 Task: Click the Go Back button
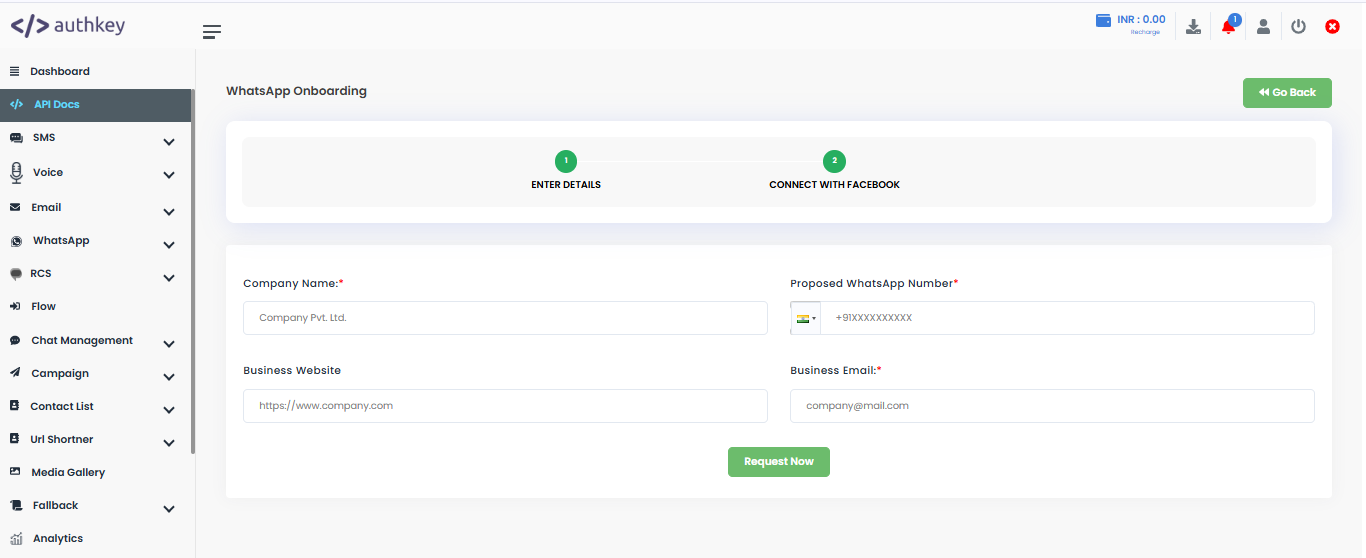(1287, 93)
